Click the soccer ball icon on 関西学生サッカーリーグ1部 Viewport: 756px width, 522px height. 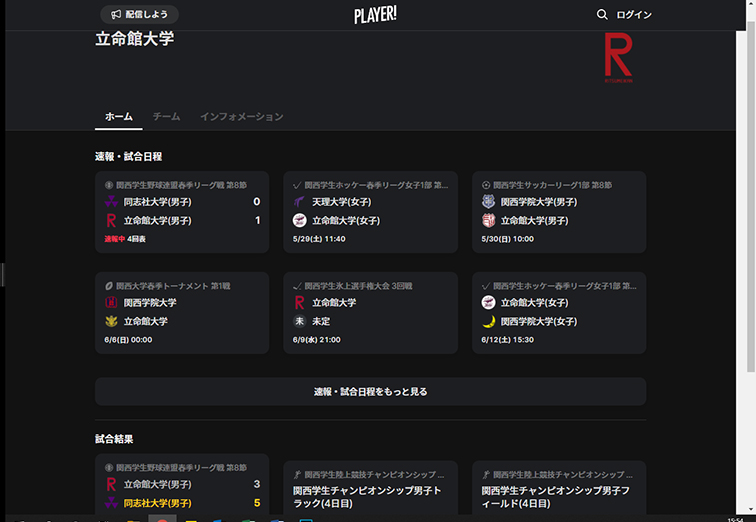point(486,185)
